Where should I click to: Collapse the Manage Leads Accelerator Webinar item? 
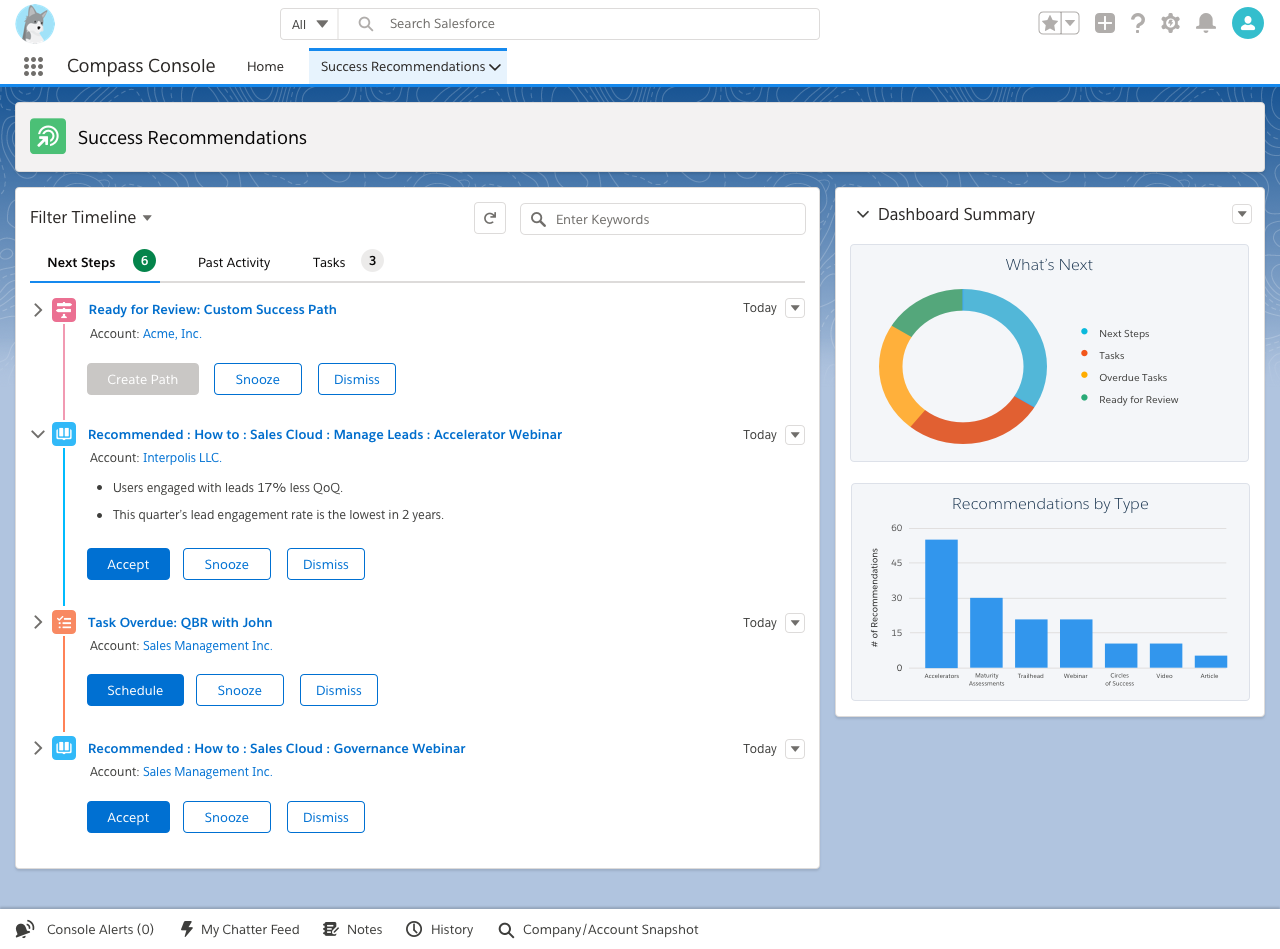(38, 434)
